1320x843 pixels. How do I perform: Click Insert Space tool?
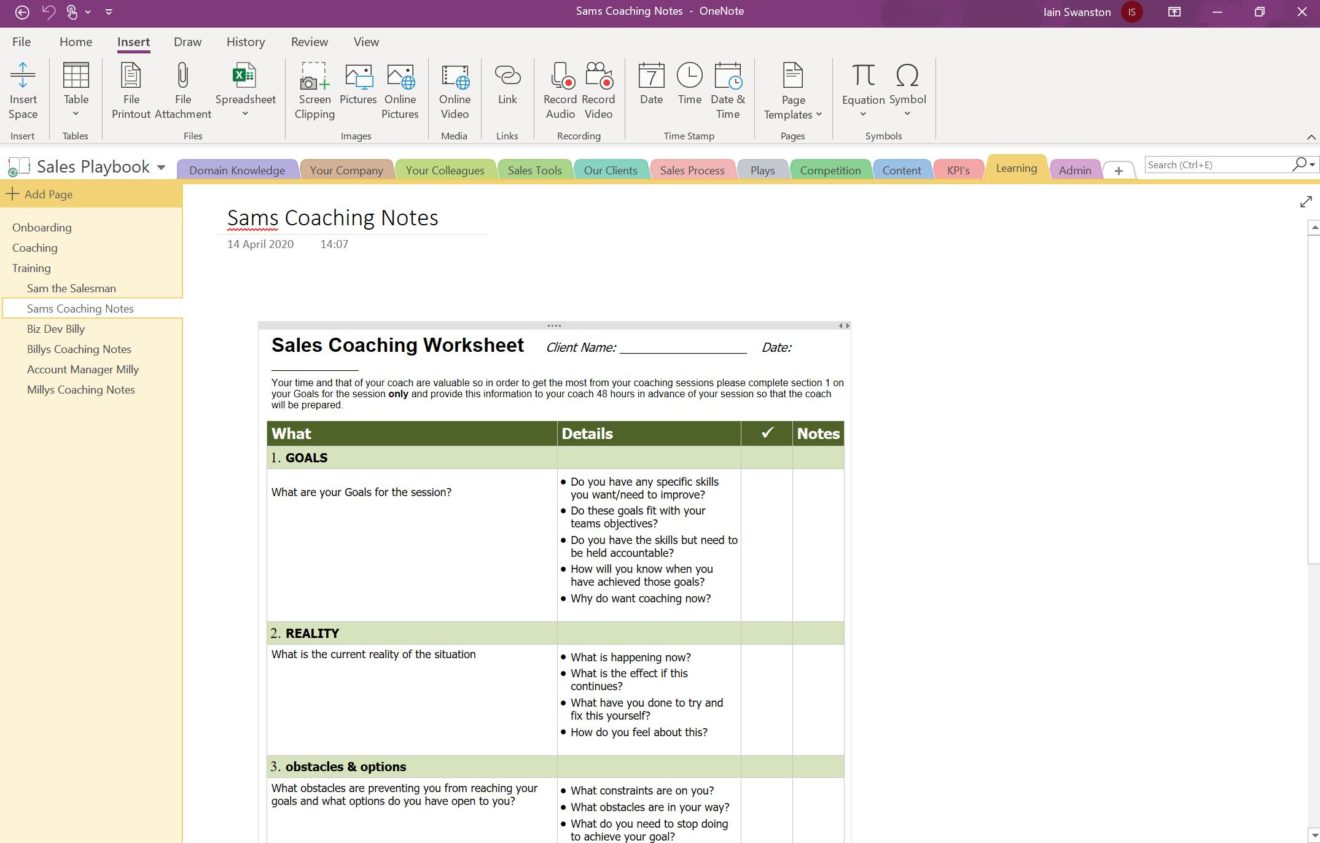click(23, 90)
